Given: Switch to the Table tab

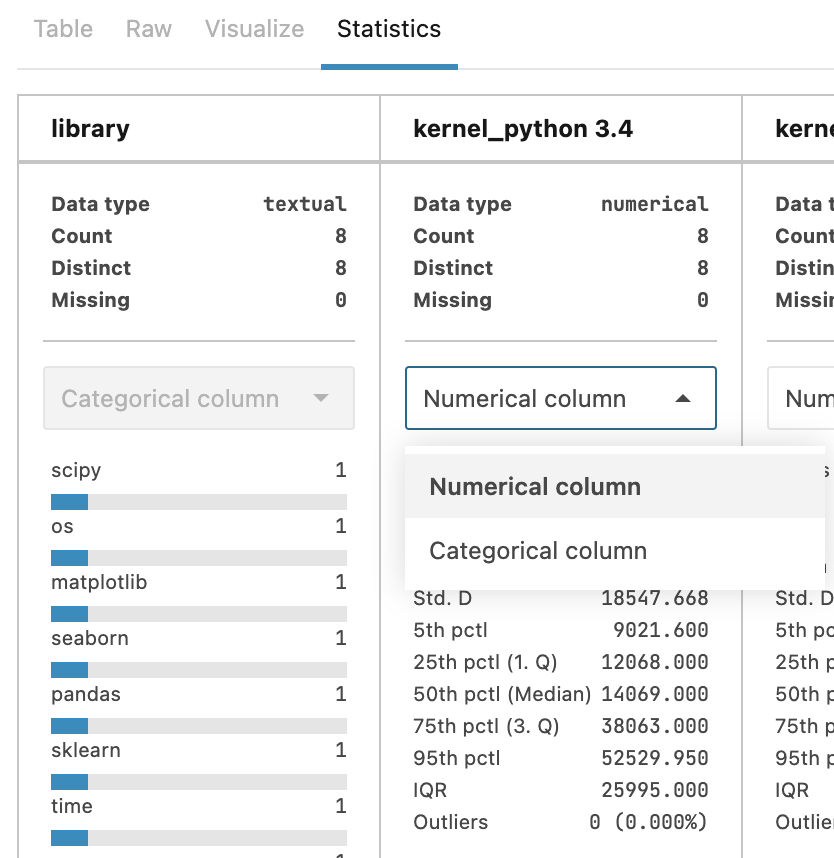Looking at the screenshot, I should (x=63, y=29).
